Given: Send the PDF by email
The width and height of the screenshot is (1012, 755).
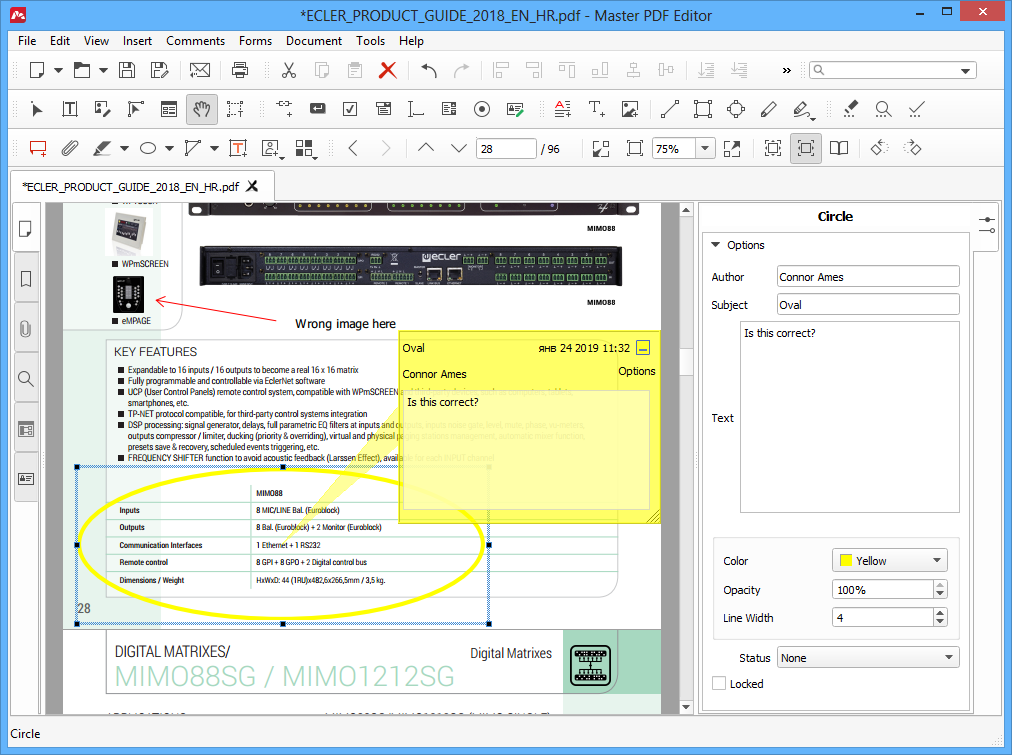Looking at the screenshot, I should tap(199, 70).
